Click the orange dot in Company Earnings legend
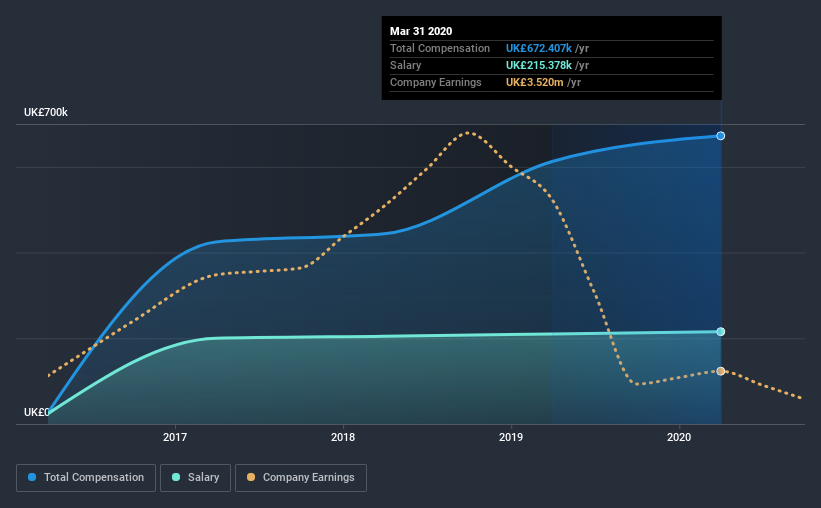This screenshot has height=508, width=821. click(251, 477)
